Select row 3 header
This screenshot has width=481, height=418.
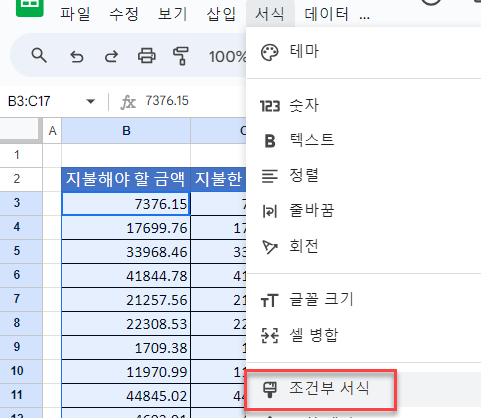coord(21,203)
